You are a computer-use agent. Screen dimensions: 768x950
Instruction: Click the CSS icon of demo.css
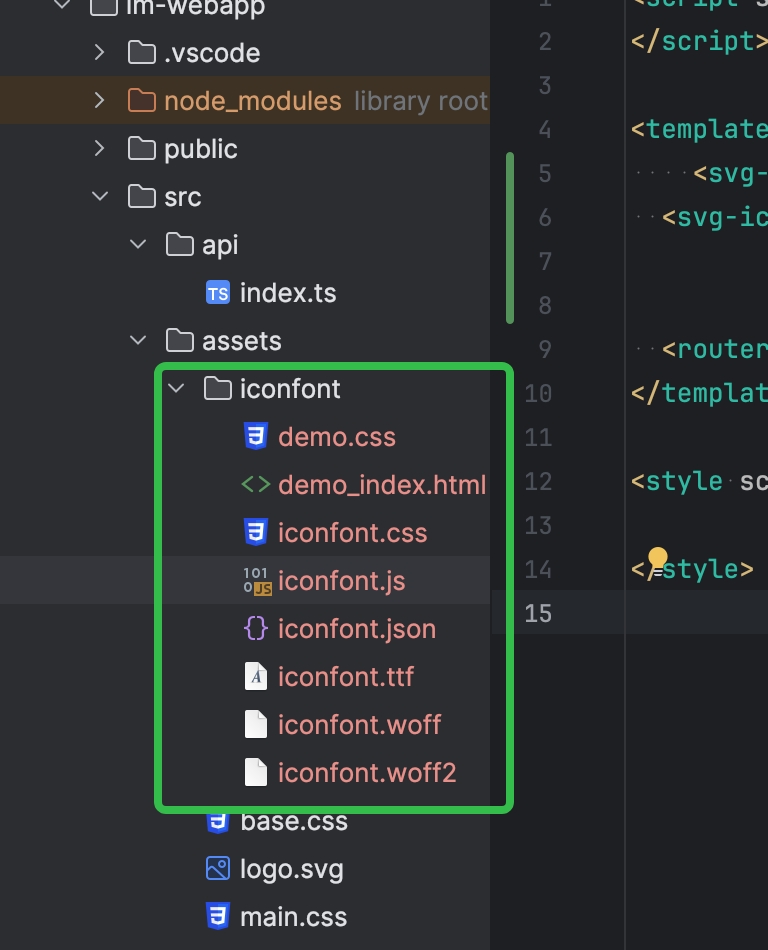256,436
